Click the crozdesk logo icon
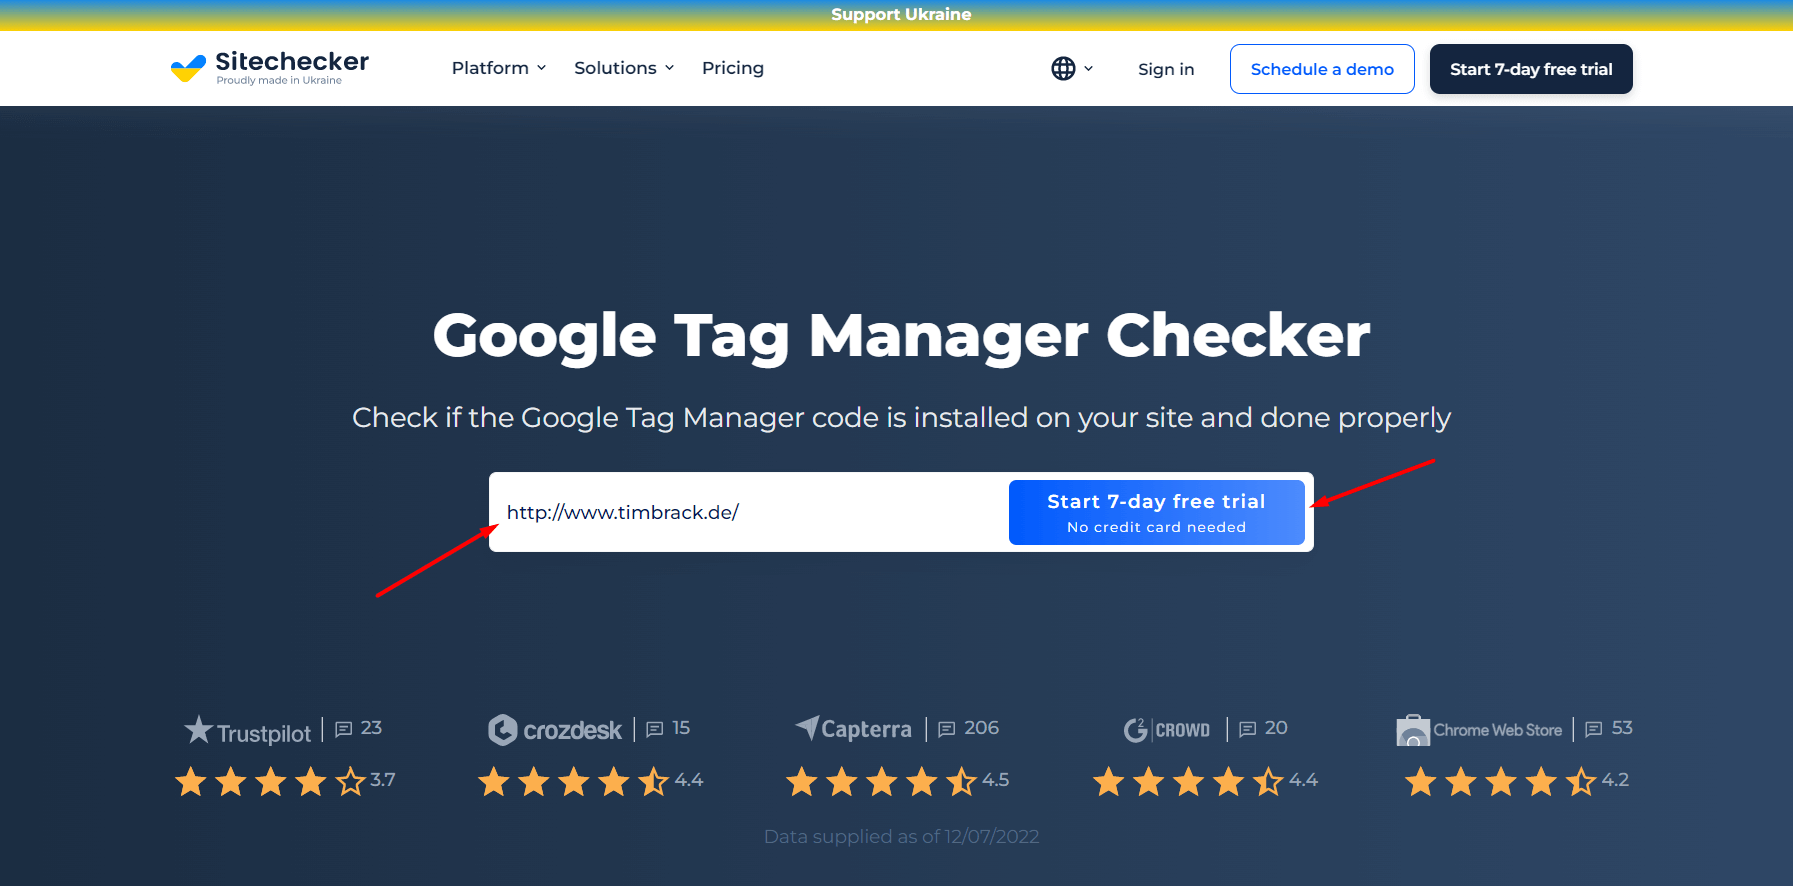The height and width of the screenshot is (886, 1793). [x=502, y=730]
